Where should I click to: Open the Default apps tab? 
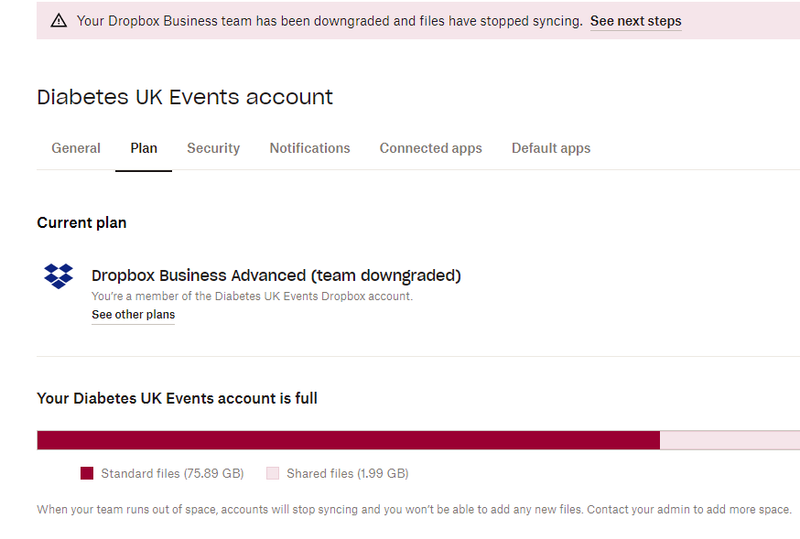(551, 148)
